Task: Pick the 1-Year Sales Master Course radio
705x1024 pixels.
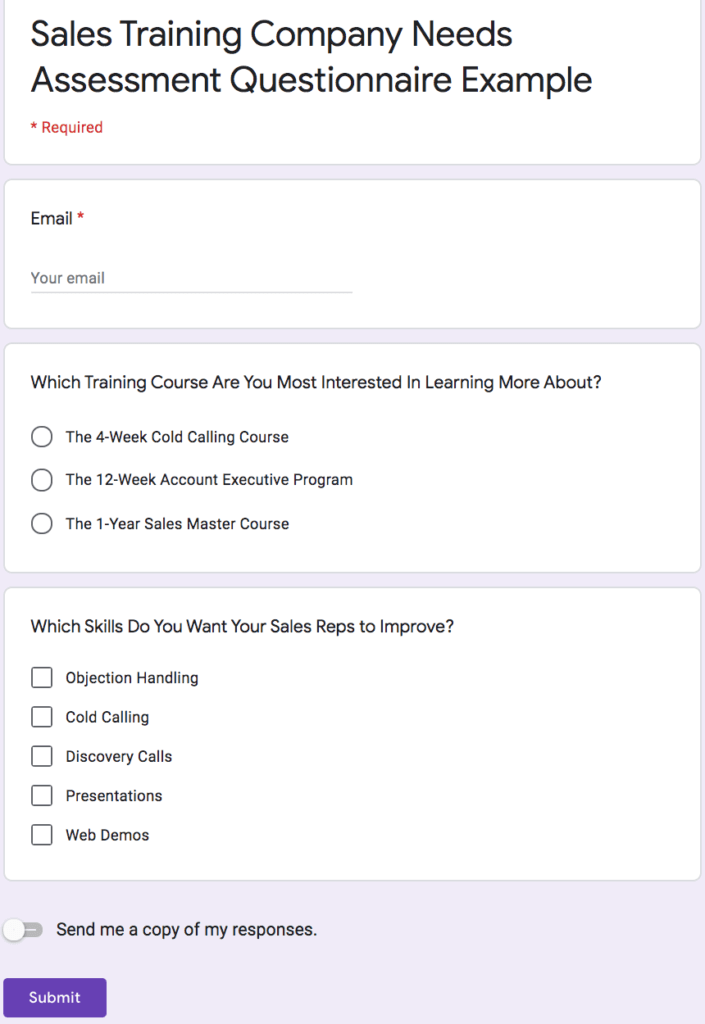Action: [x=42, y=524]
